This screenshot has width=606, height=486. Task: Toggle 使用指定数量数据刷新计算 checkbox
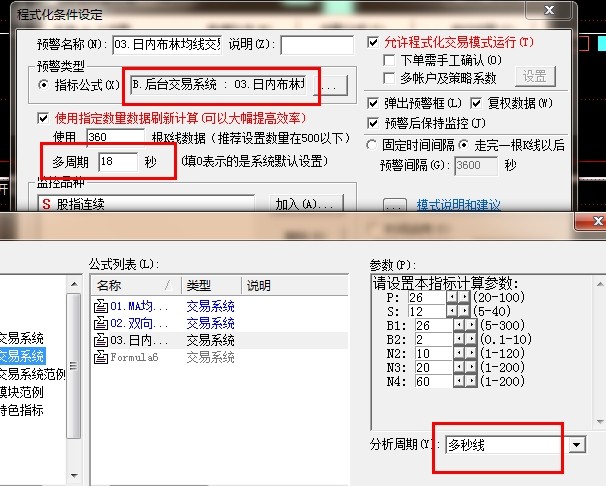coord(43,118)
